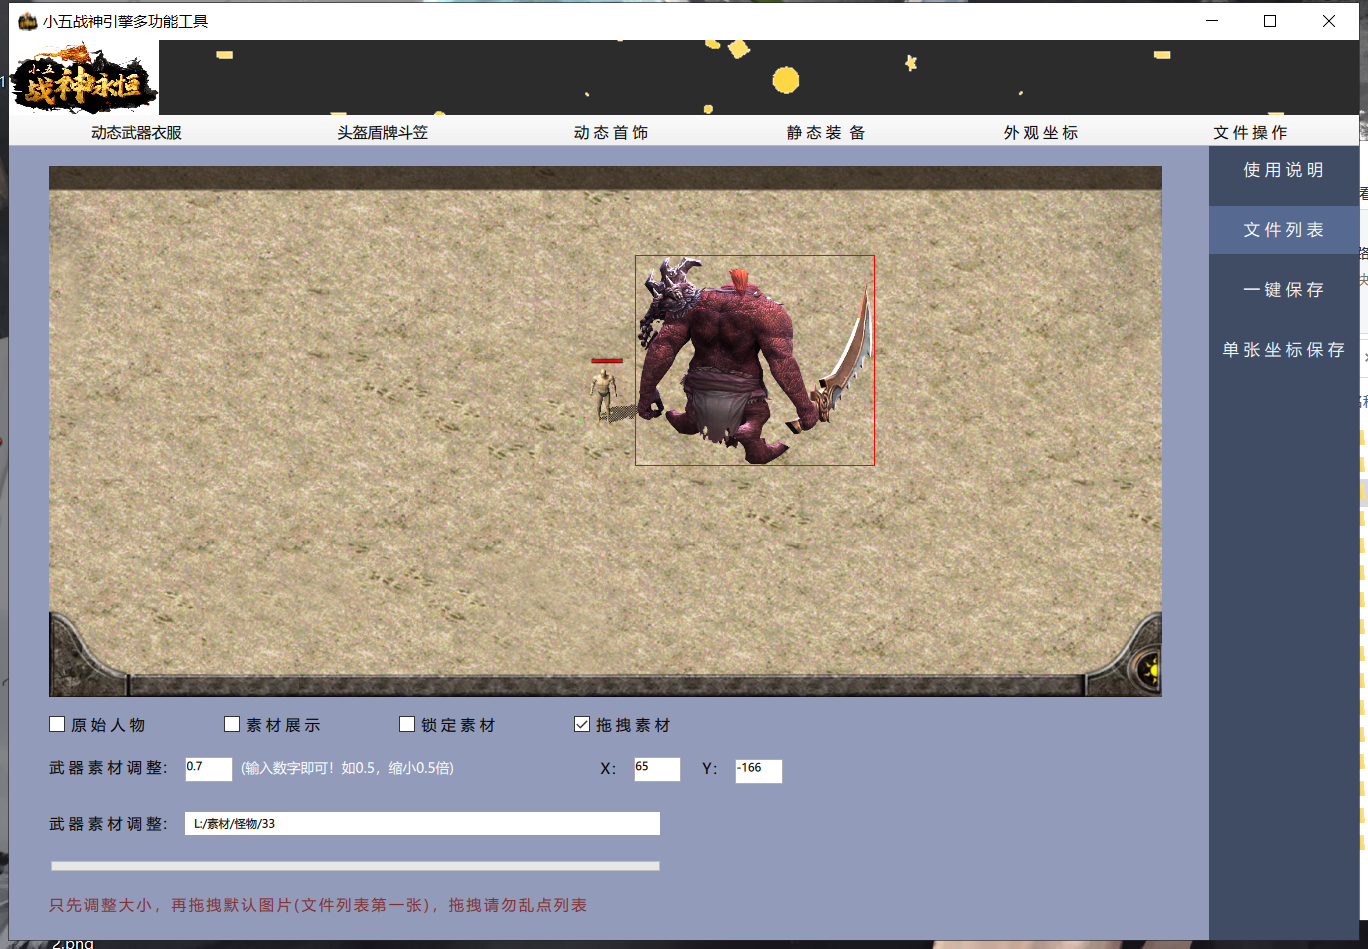
Task: Click the scale input showing 0.7
Action: point(208,769)
